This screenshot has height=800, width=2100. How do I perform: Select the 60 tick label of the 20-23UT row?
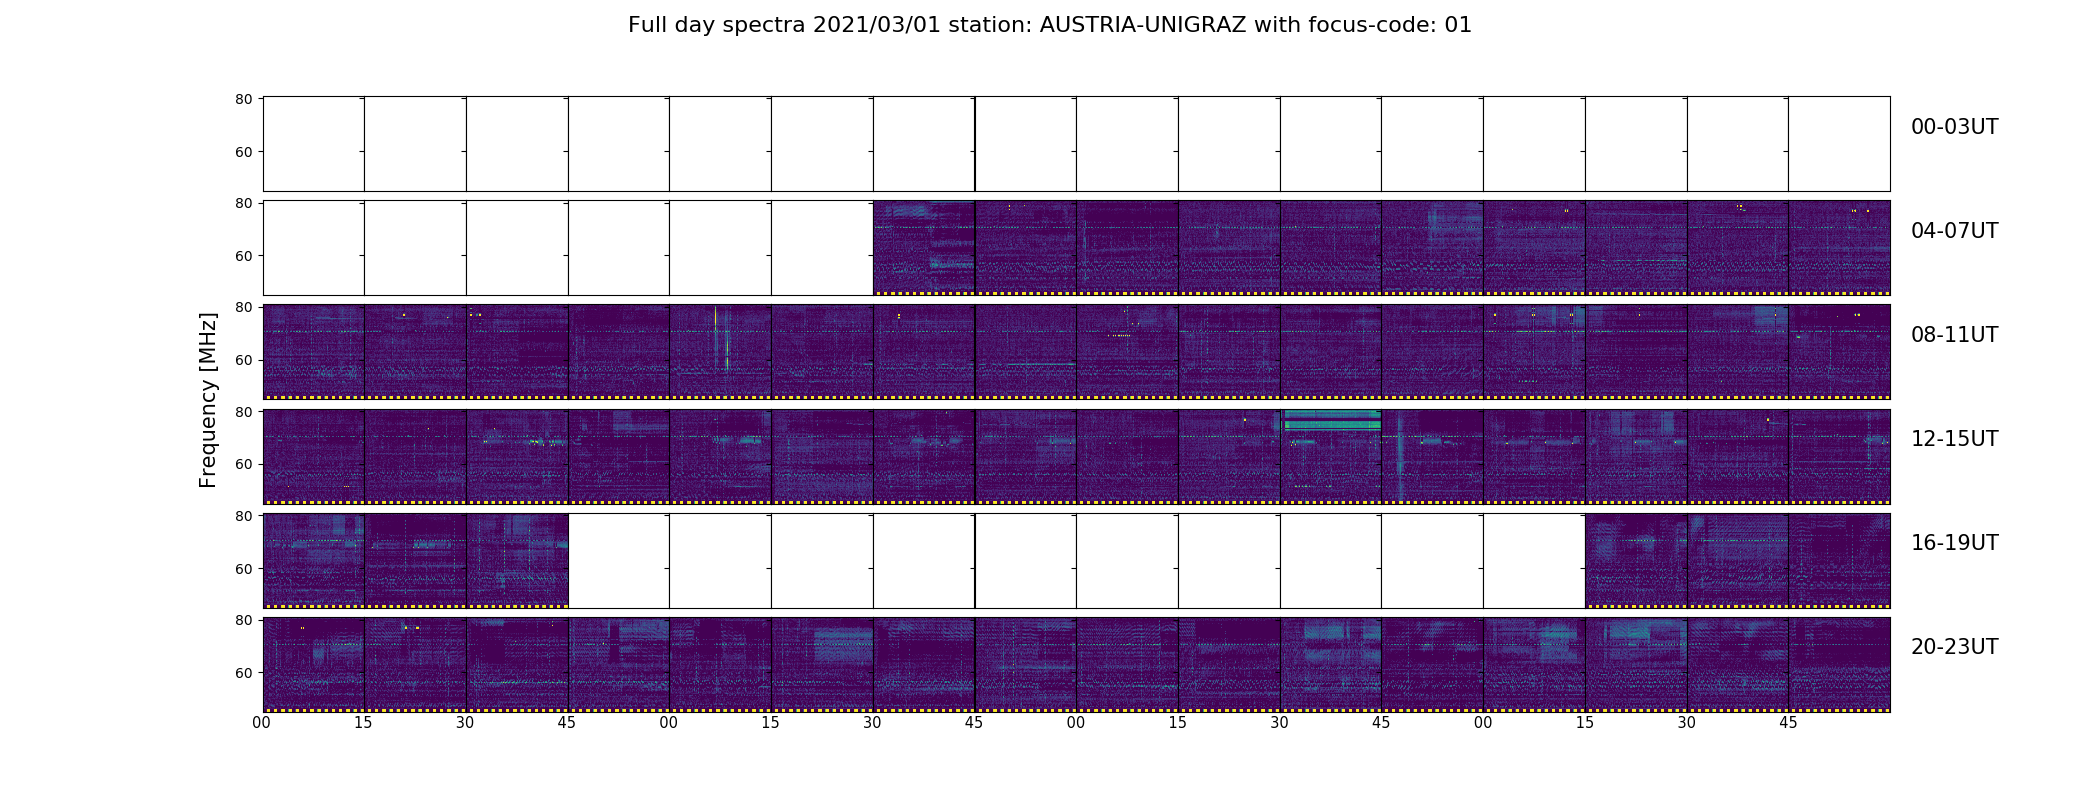pos(243,672)
